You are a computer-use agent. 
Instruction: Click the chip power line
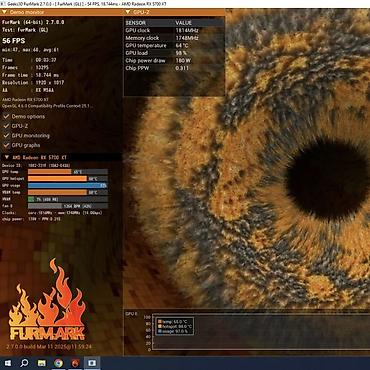click(31, 219)
